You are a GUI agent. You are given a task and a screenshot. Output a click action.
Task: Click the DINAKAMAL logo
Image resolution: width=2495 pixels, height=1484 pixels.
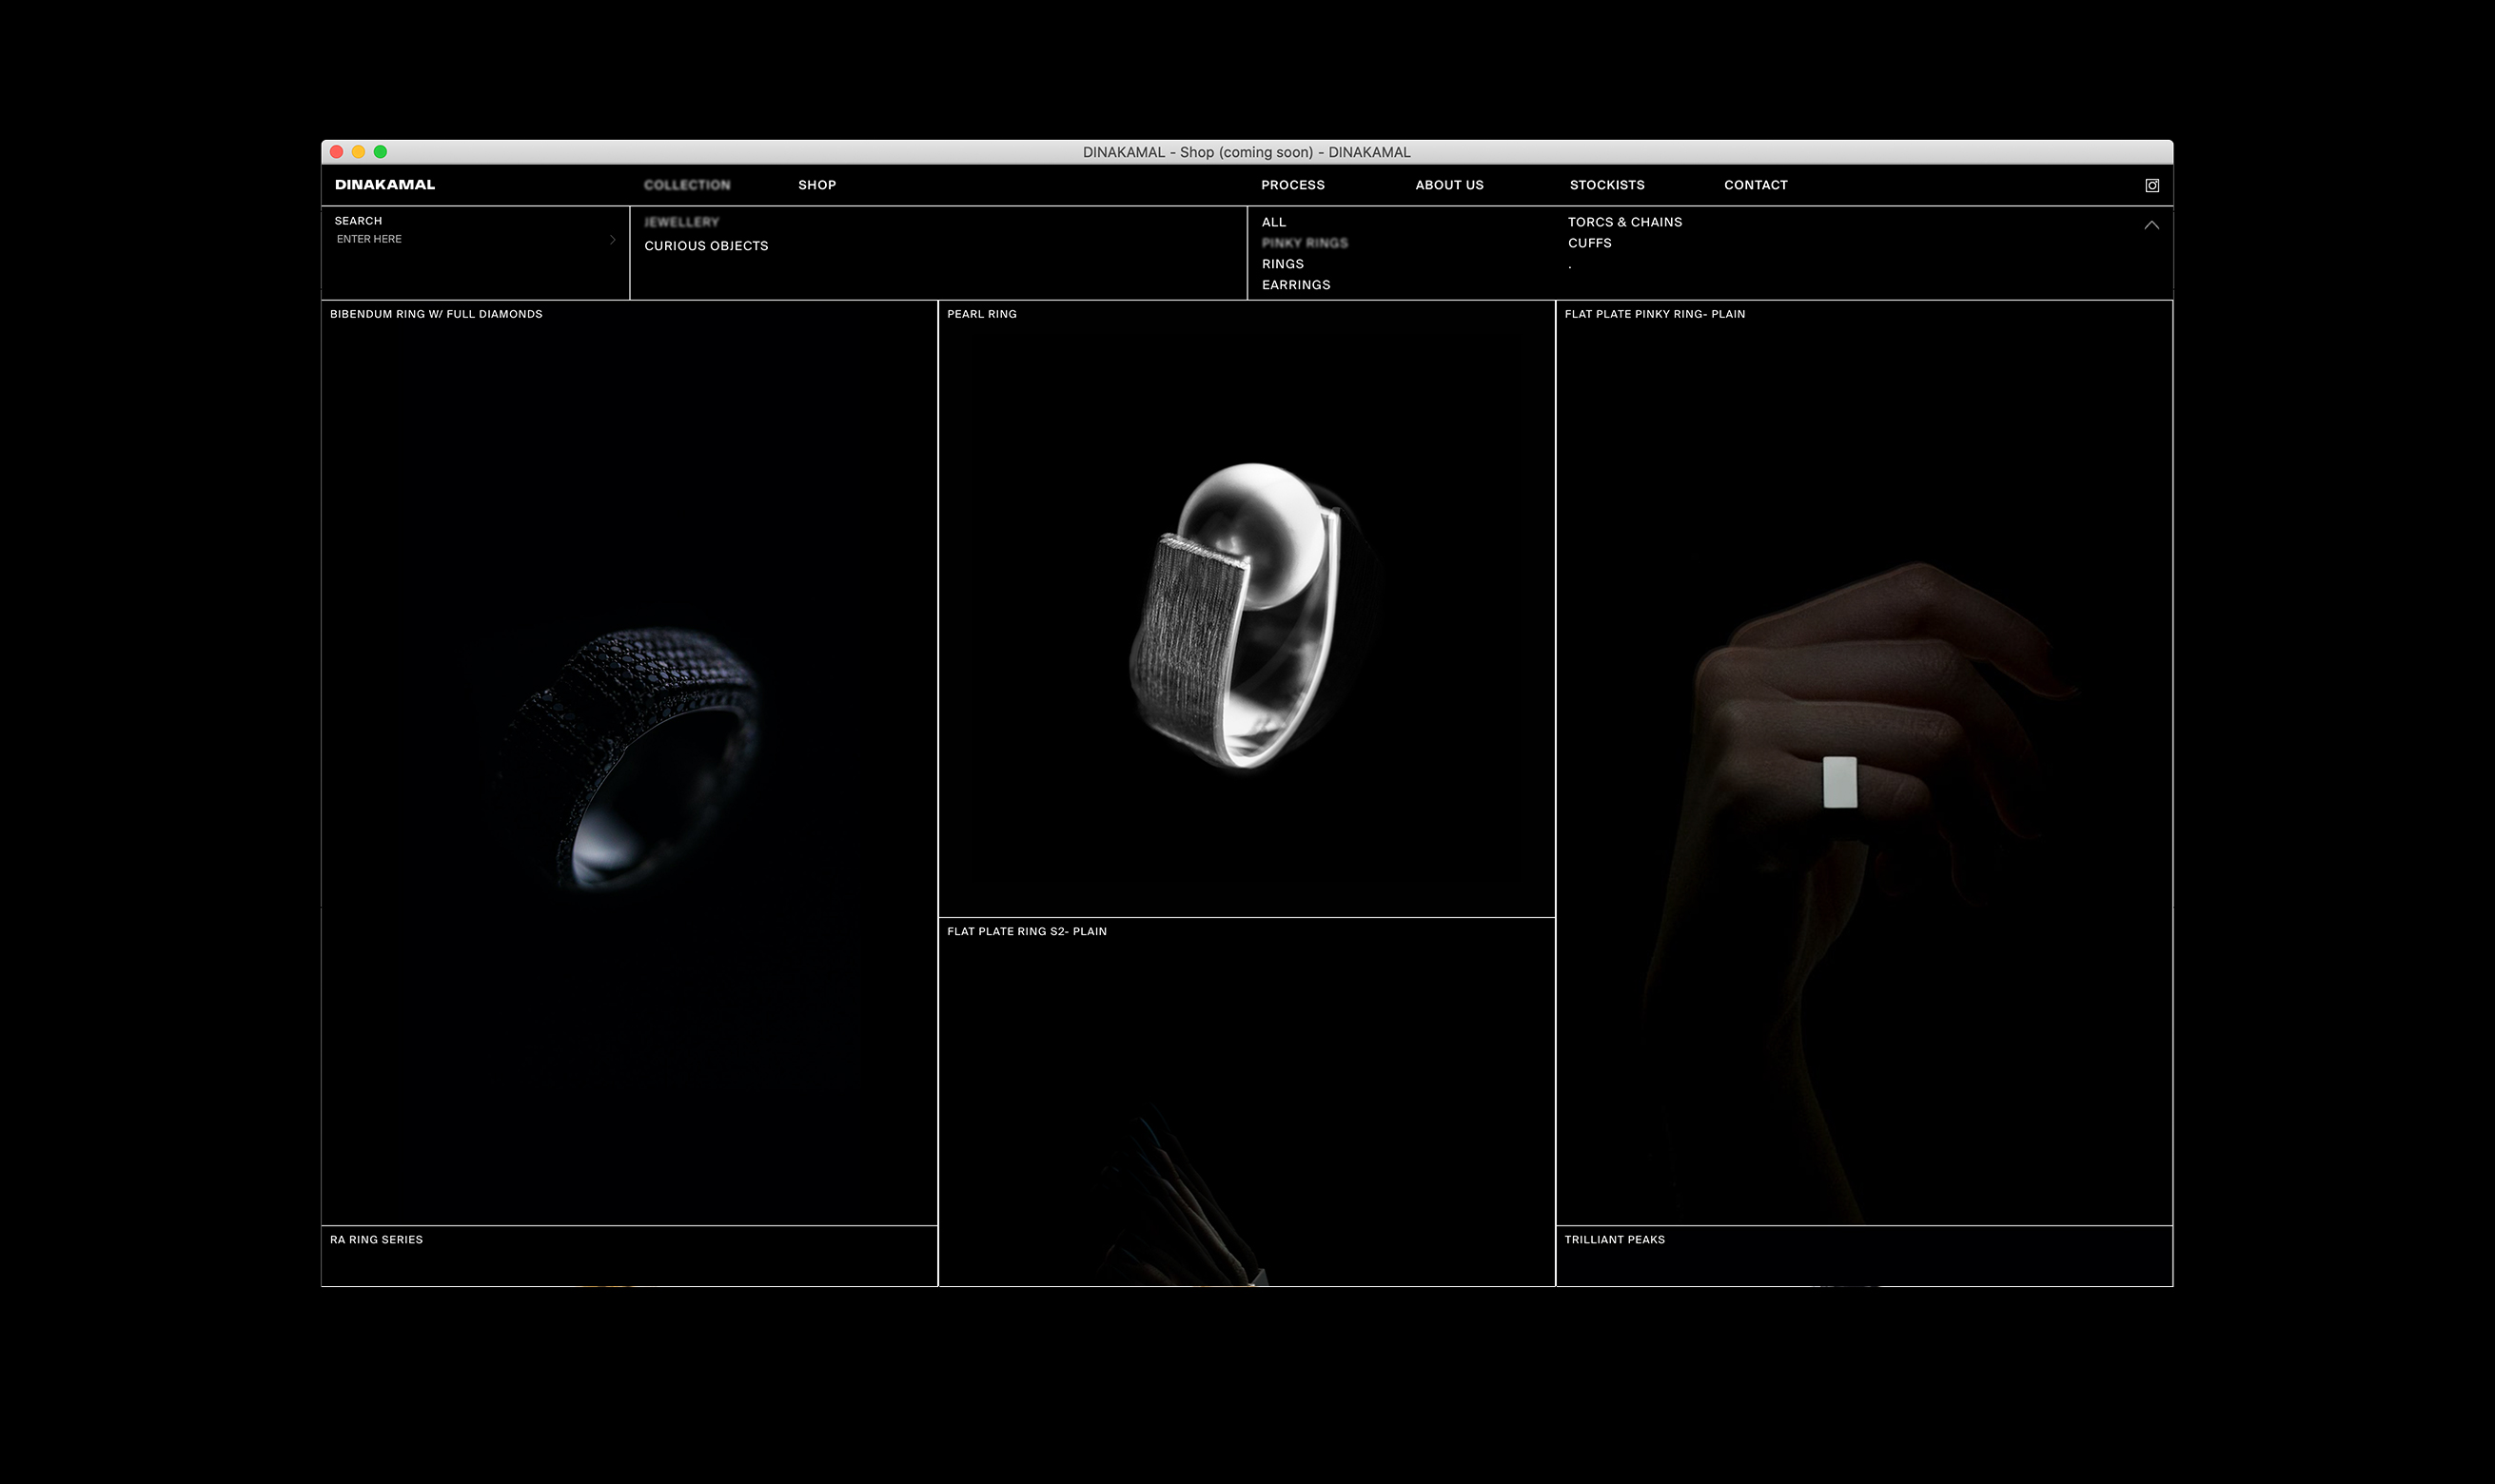tap(384, 185)
